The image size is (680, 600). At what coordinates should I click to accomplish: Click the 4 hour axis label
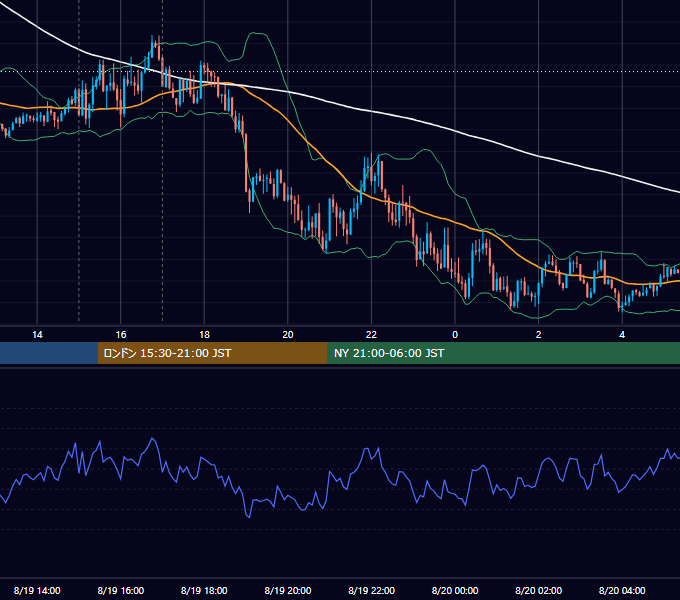622,335
